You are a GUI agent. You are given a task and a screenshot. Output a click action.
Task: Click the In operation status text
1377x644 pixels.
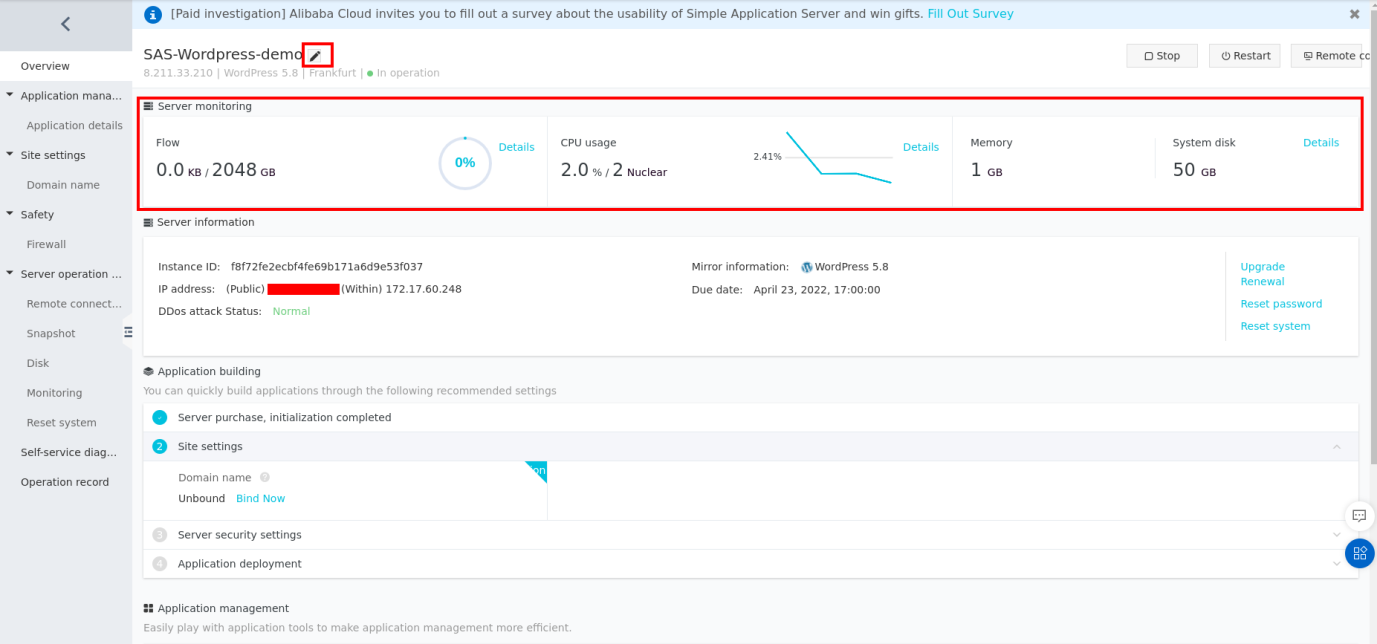(408, 73)
